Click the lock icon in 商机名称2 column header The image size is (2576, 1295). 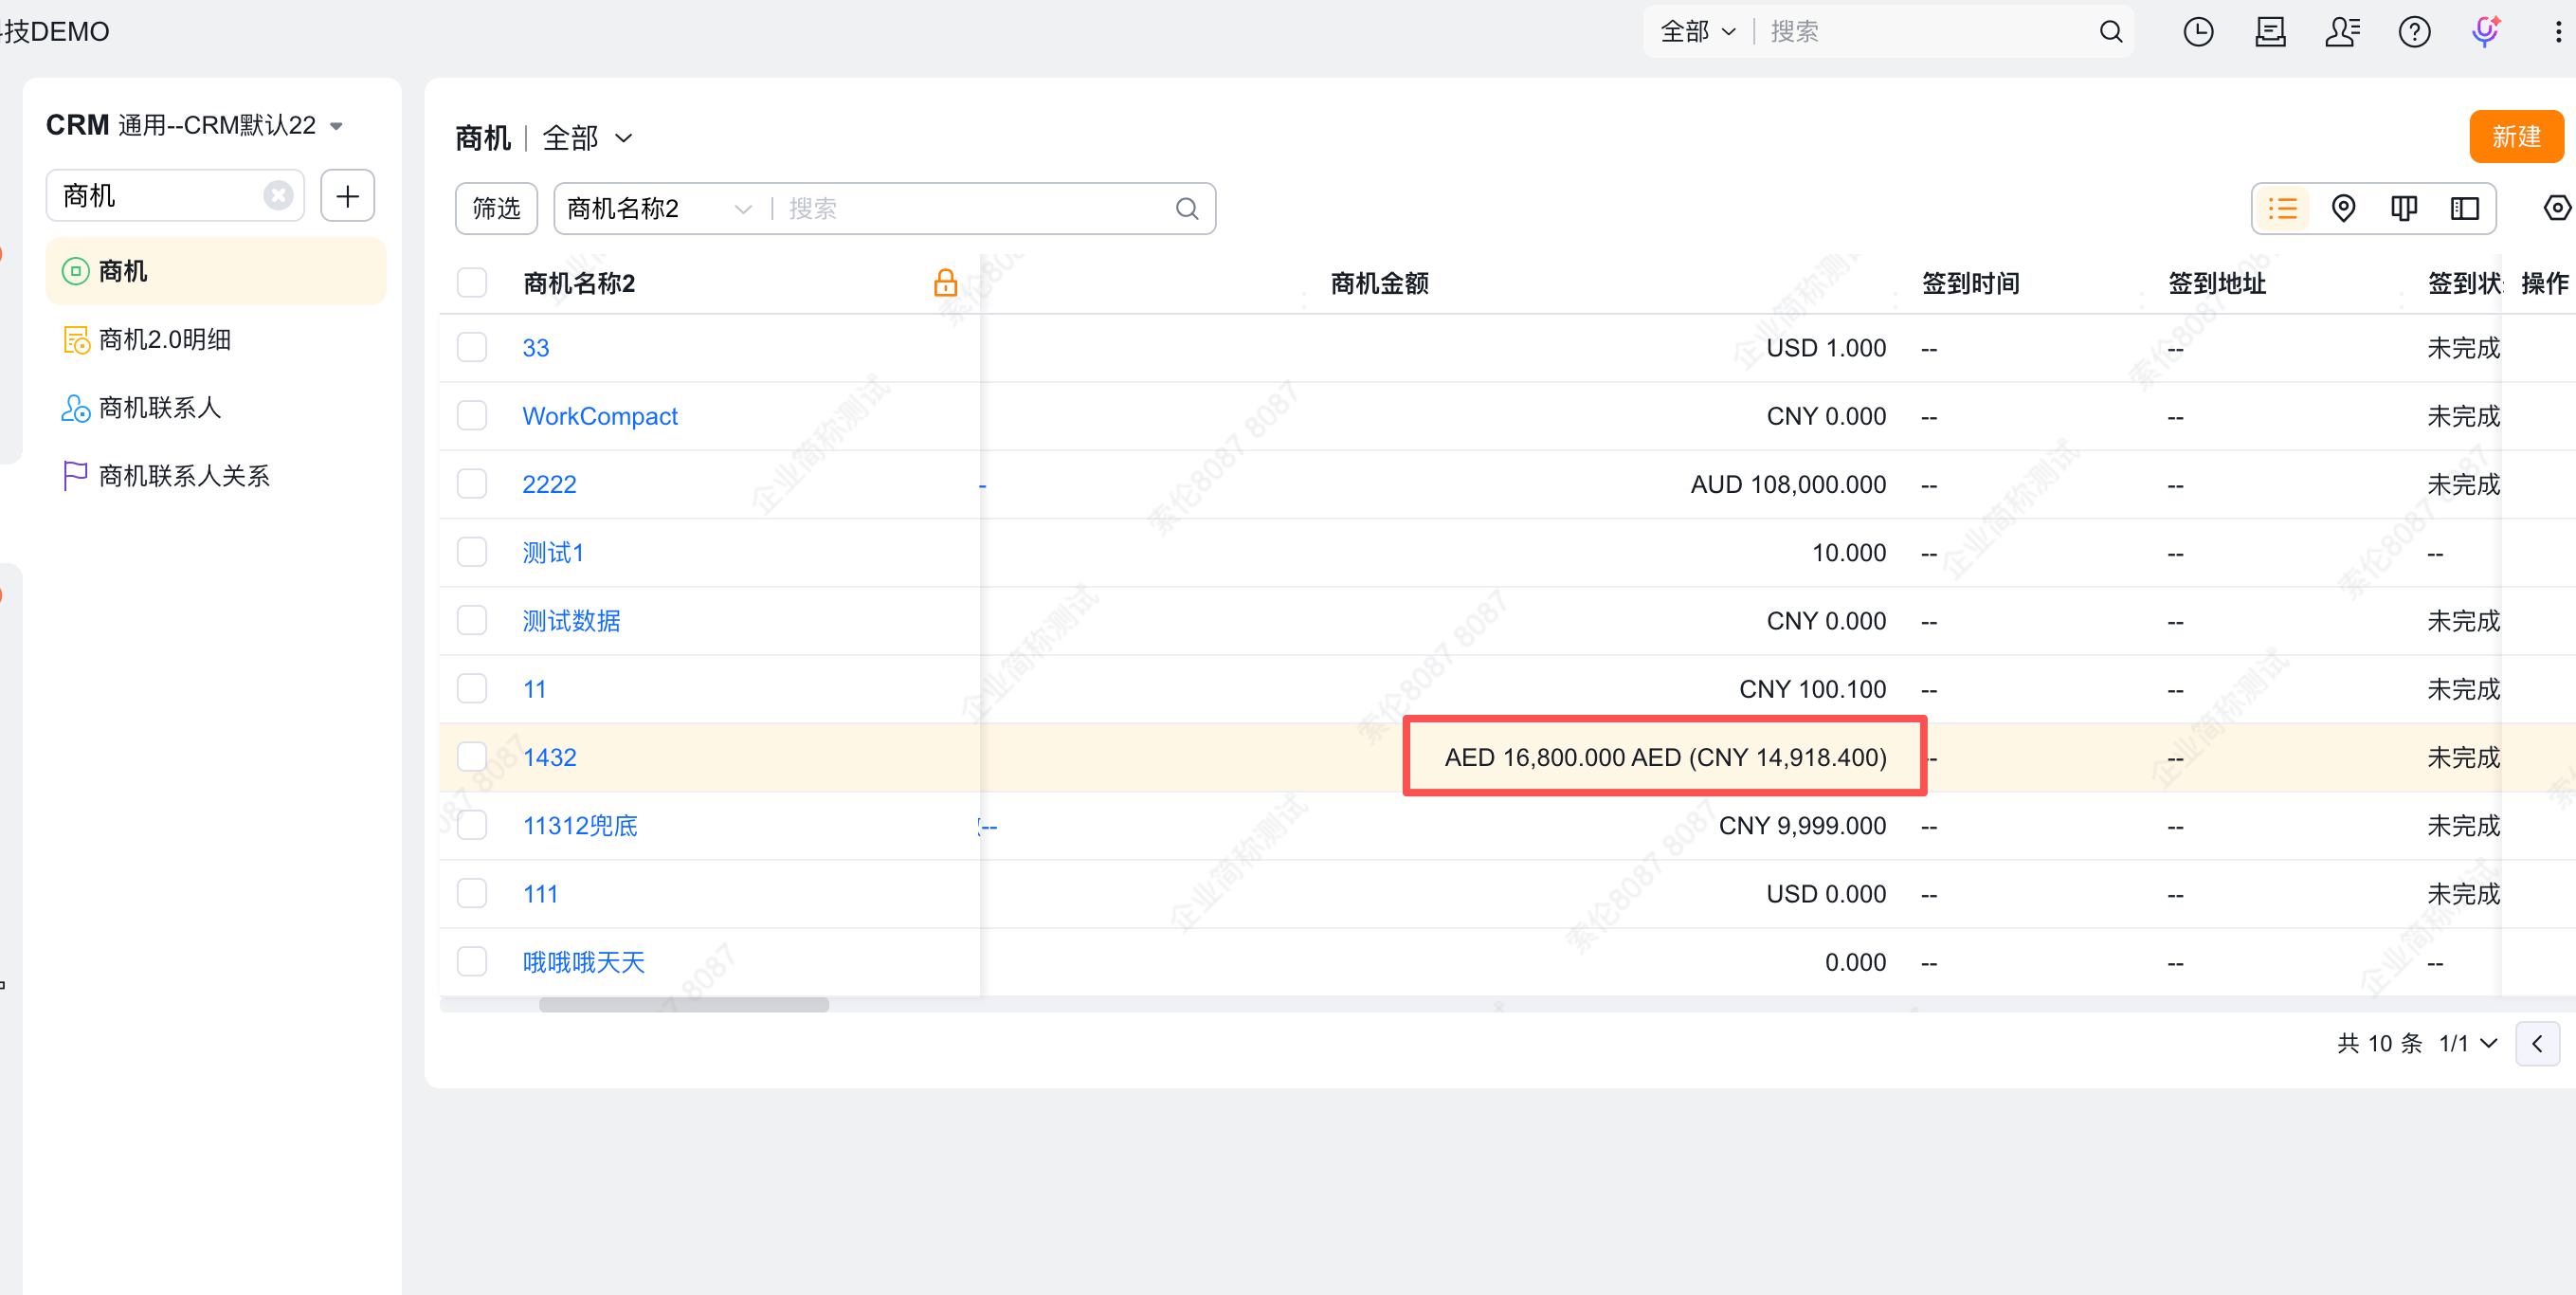coord(945,283)
